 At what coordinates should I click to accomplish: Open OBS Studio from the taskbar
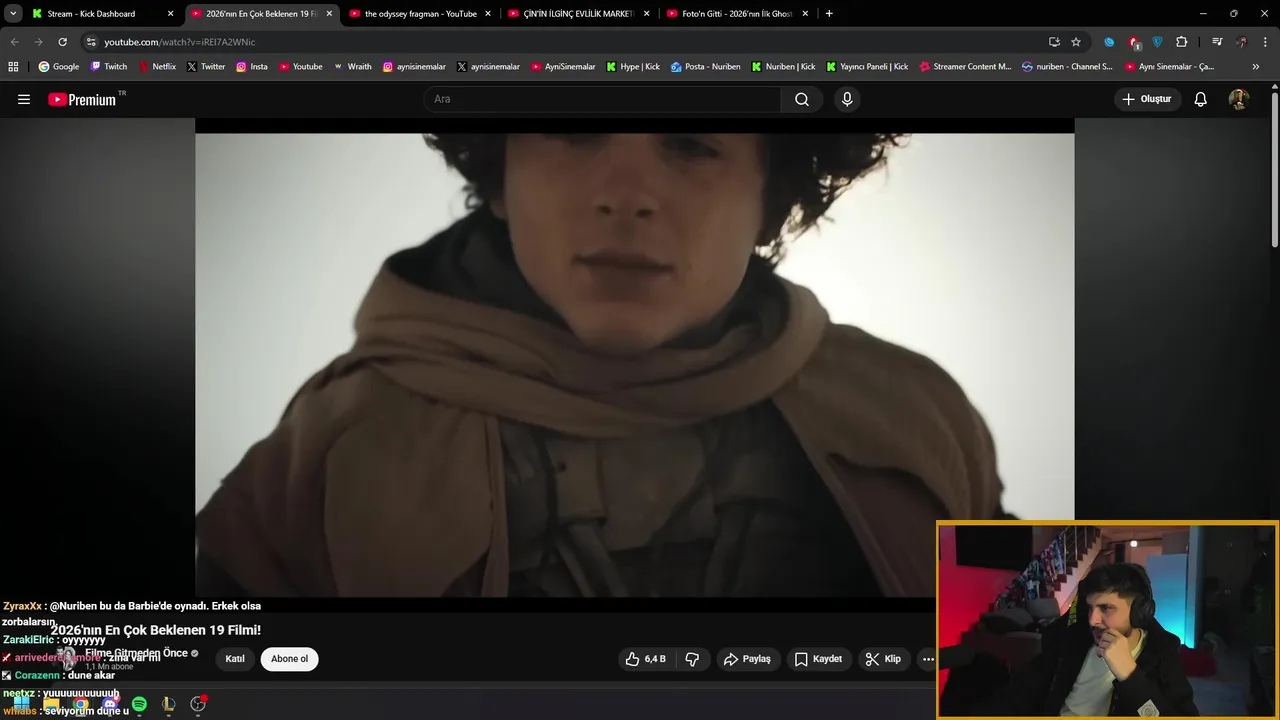(198, 704)
